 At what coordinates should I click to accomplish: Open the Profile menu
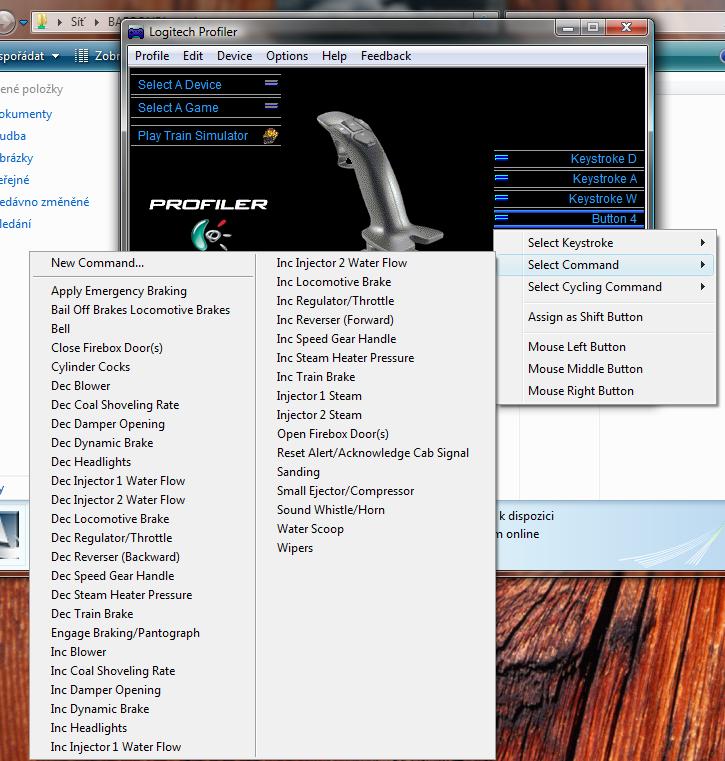pos(152,56)
